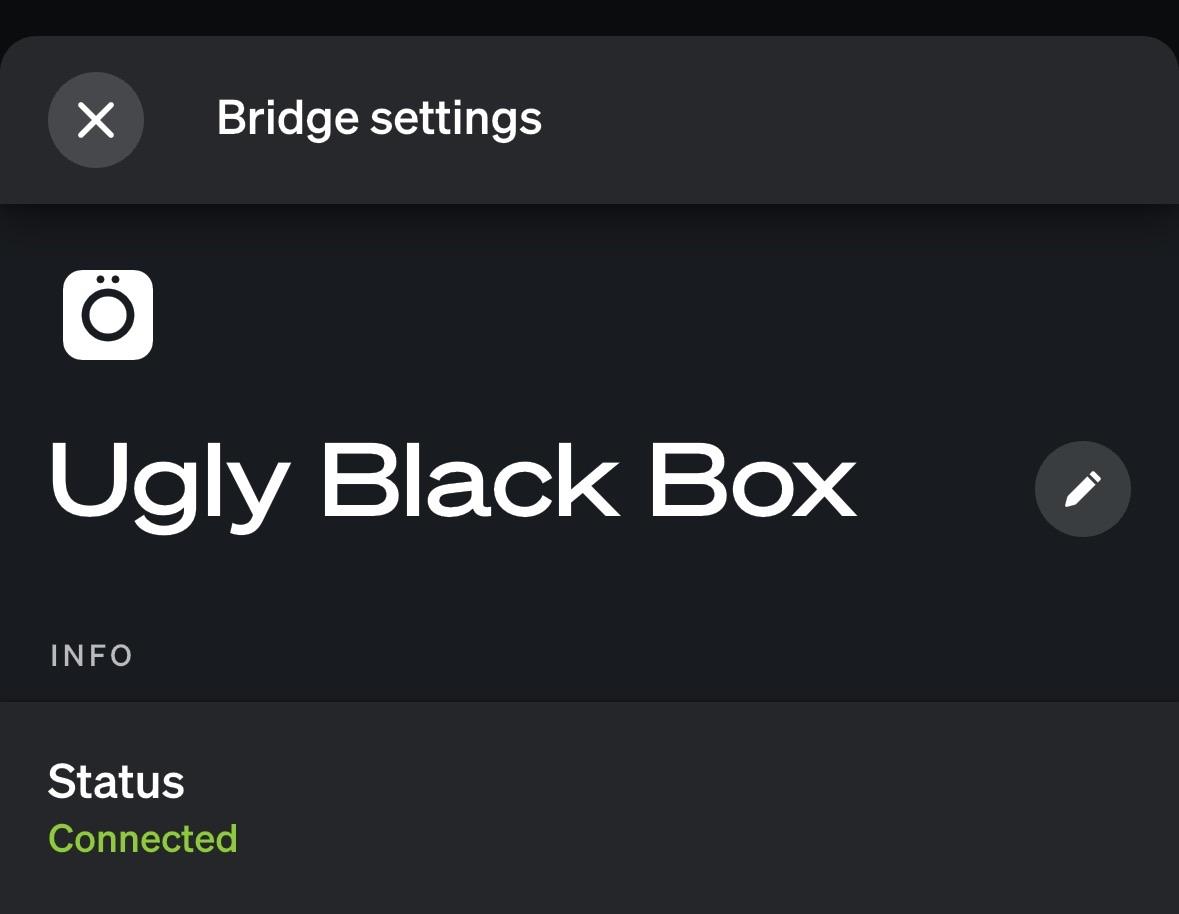Click the word "settings" in the header

click(x=456, y=120)
